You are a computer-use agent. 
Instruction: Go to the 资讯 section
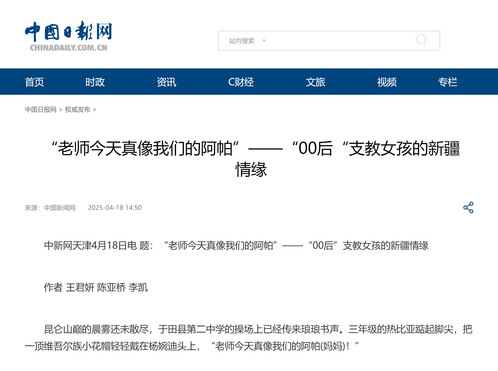166,82
